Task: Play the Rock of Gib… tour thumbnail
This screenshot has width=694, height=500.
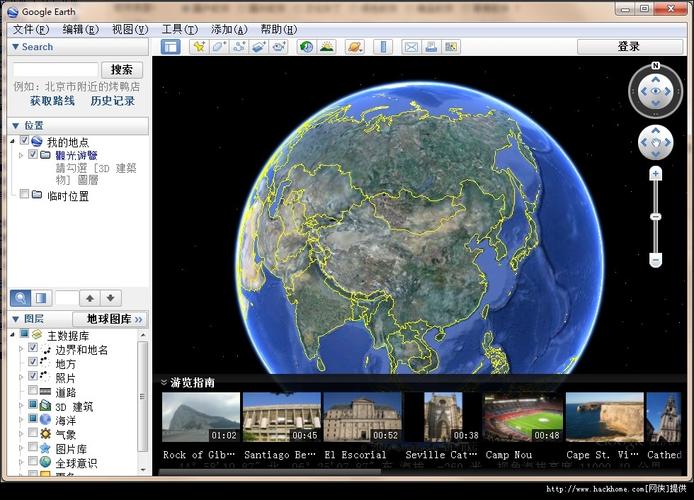Action: point(201,417)
